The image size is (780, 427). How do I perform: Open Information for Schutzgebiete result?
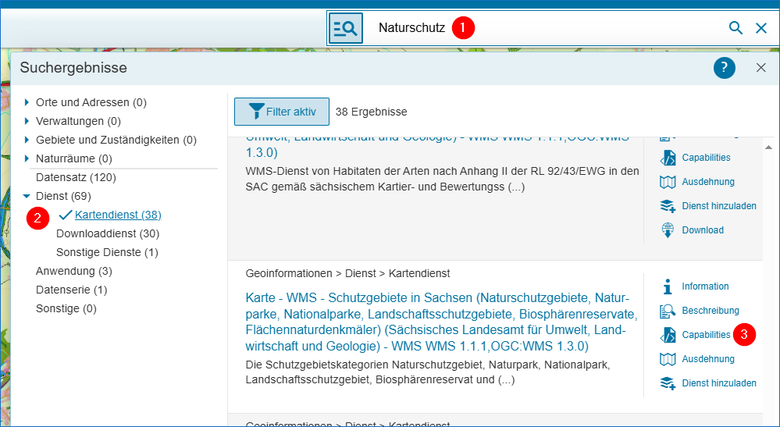pos(694,286)
